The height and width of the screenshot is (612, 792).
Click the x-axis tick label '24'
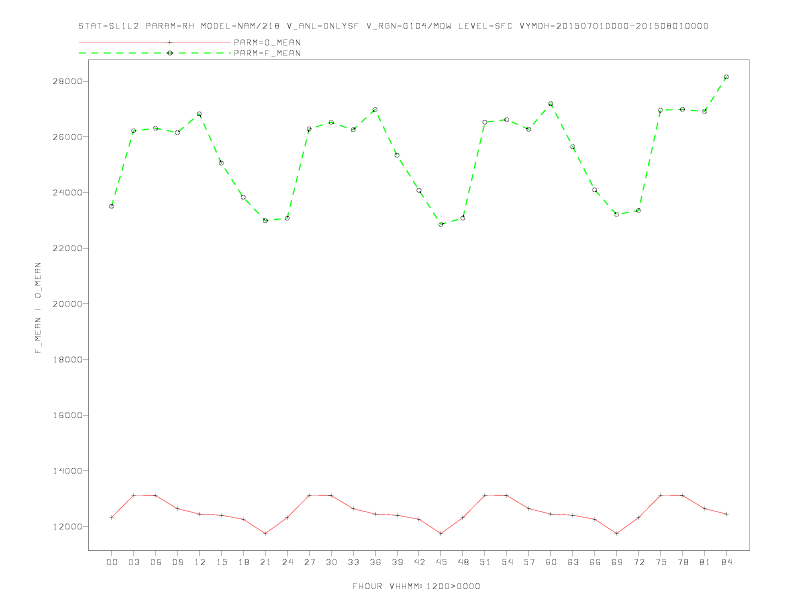[287, 562]
